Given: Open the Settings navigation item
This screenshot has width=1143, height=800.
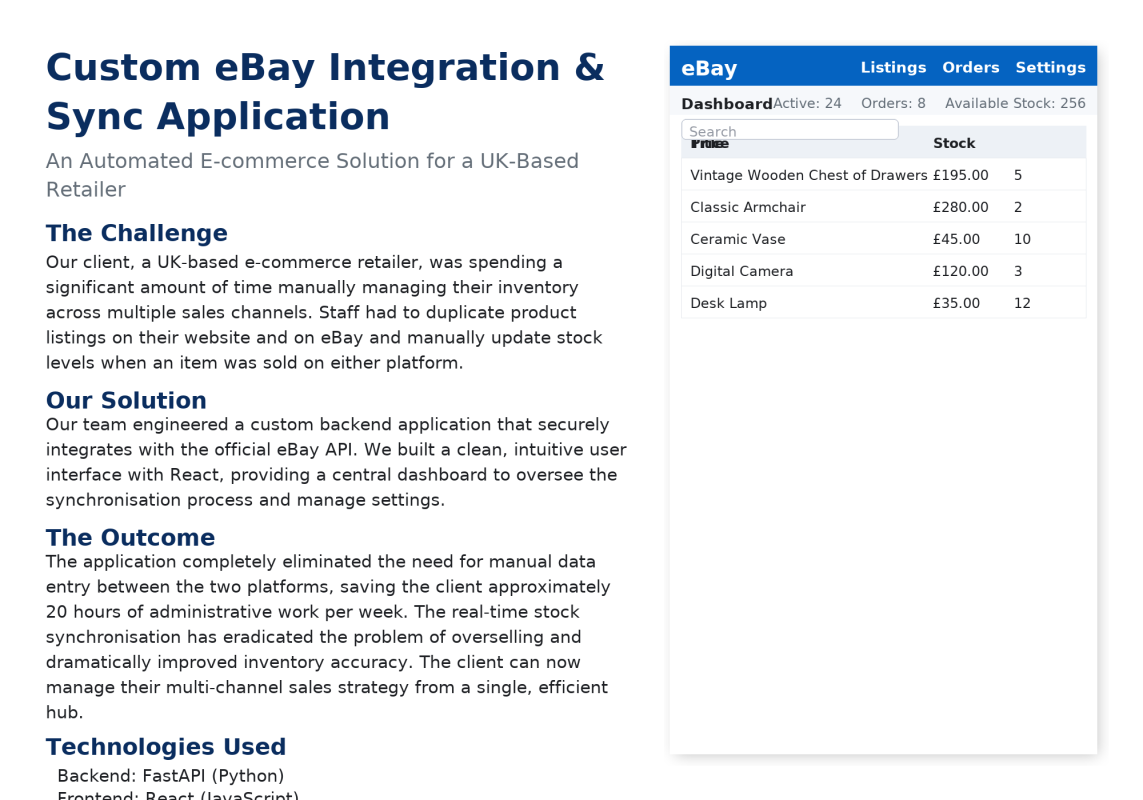Looking at the screenshot, I should tap(1050, 67).
